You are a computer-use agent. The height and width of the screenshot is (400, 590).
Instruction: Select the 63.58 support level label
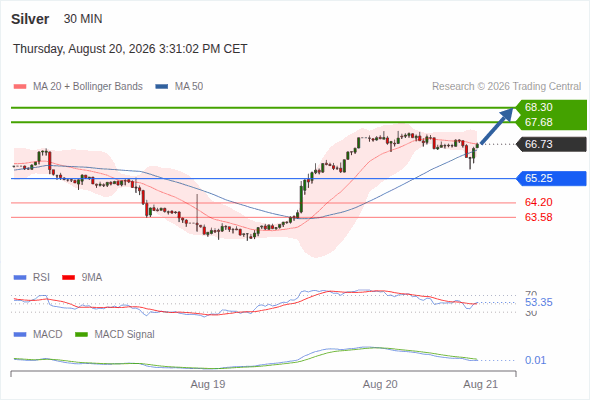click(x=538, y=217)
